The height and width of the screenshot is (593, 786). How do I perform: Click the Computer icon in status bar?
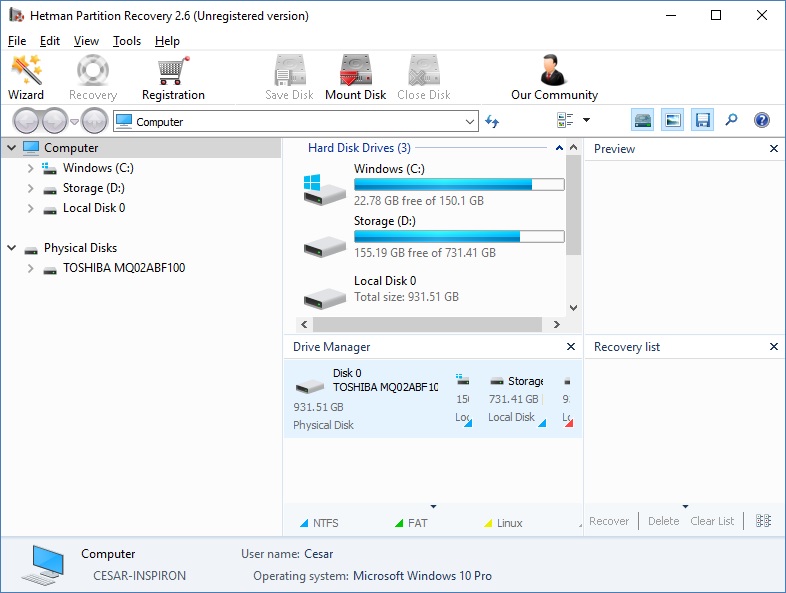[43, 565]
